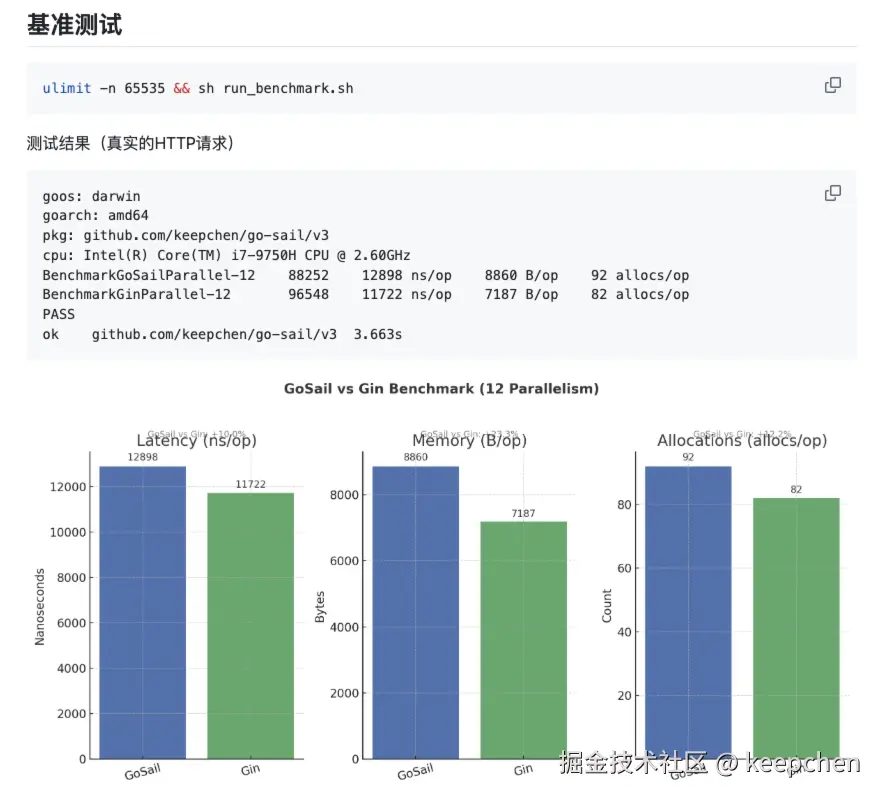Viewport: 884px width, 800px height.
Task: Select the 'goarch: amd64' line
Action: point(95,215)
